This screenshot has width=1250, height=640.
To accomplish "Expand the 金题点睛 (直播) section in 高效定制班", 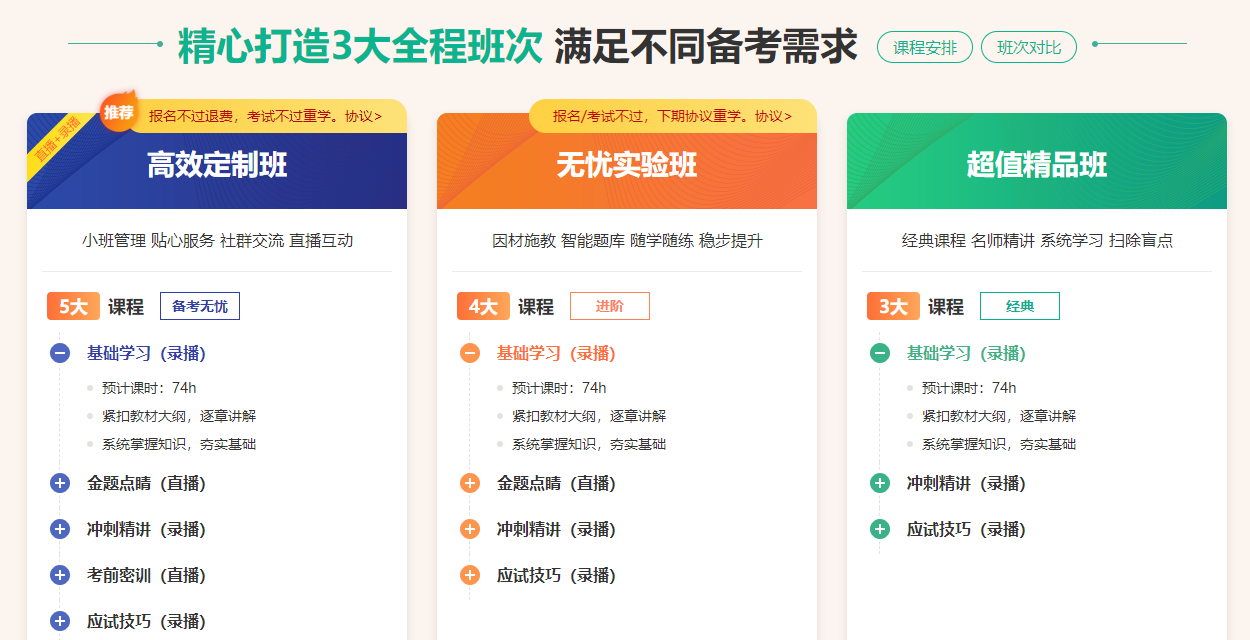I will click(x=59, y=482).
